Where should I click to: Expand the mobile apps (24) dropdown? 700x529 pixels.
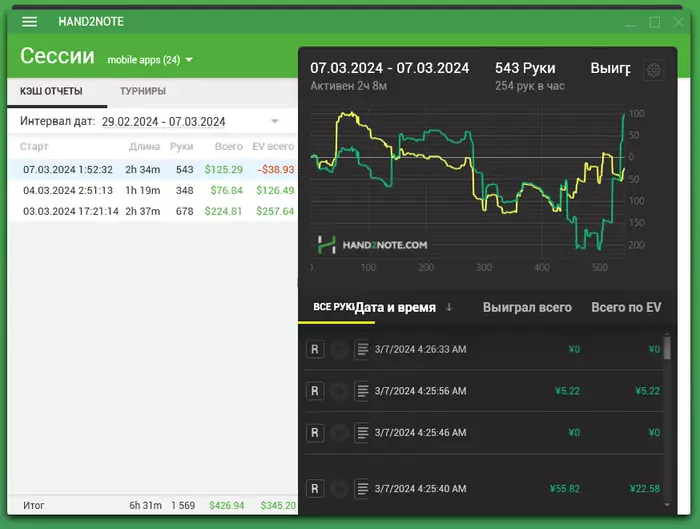pos(189,60)
